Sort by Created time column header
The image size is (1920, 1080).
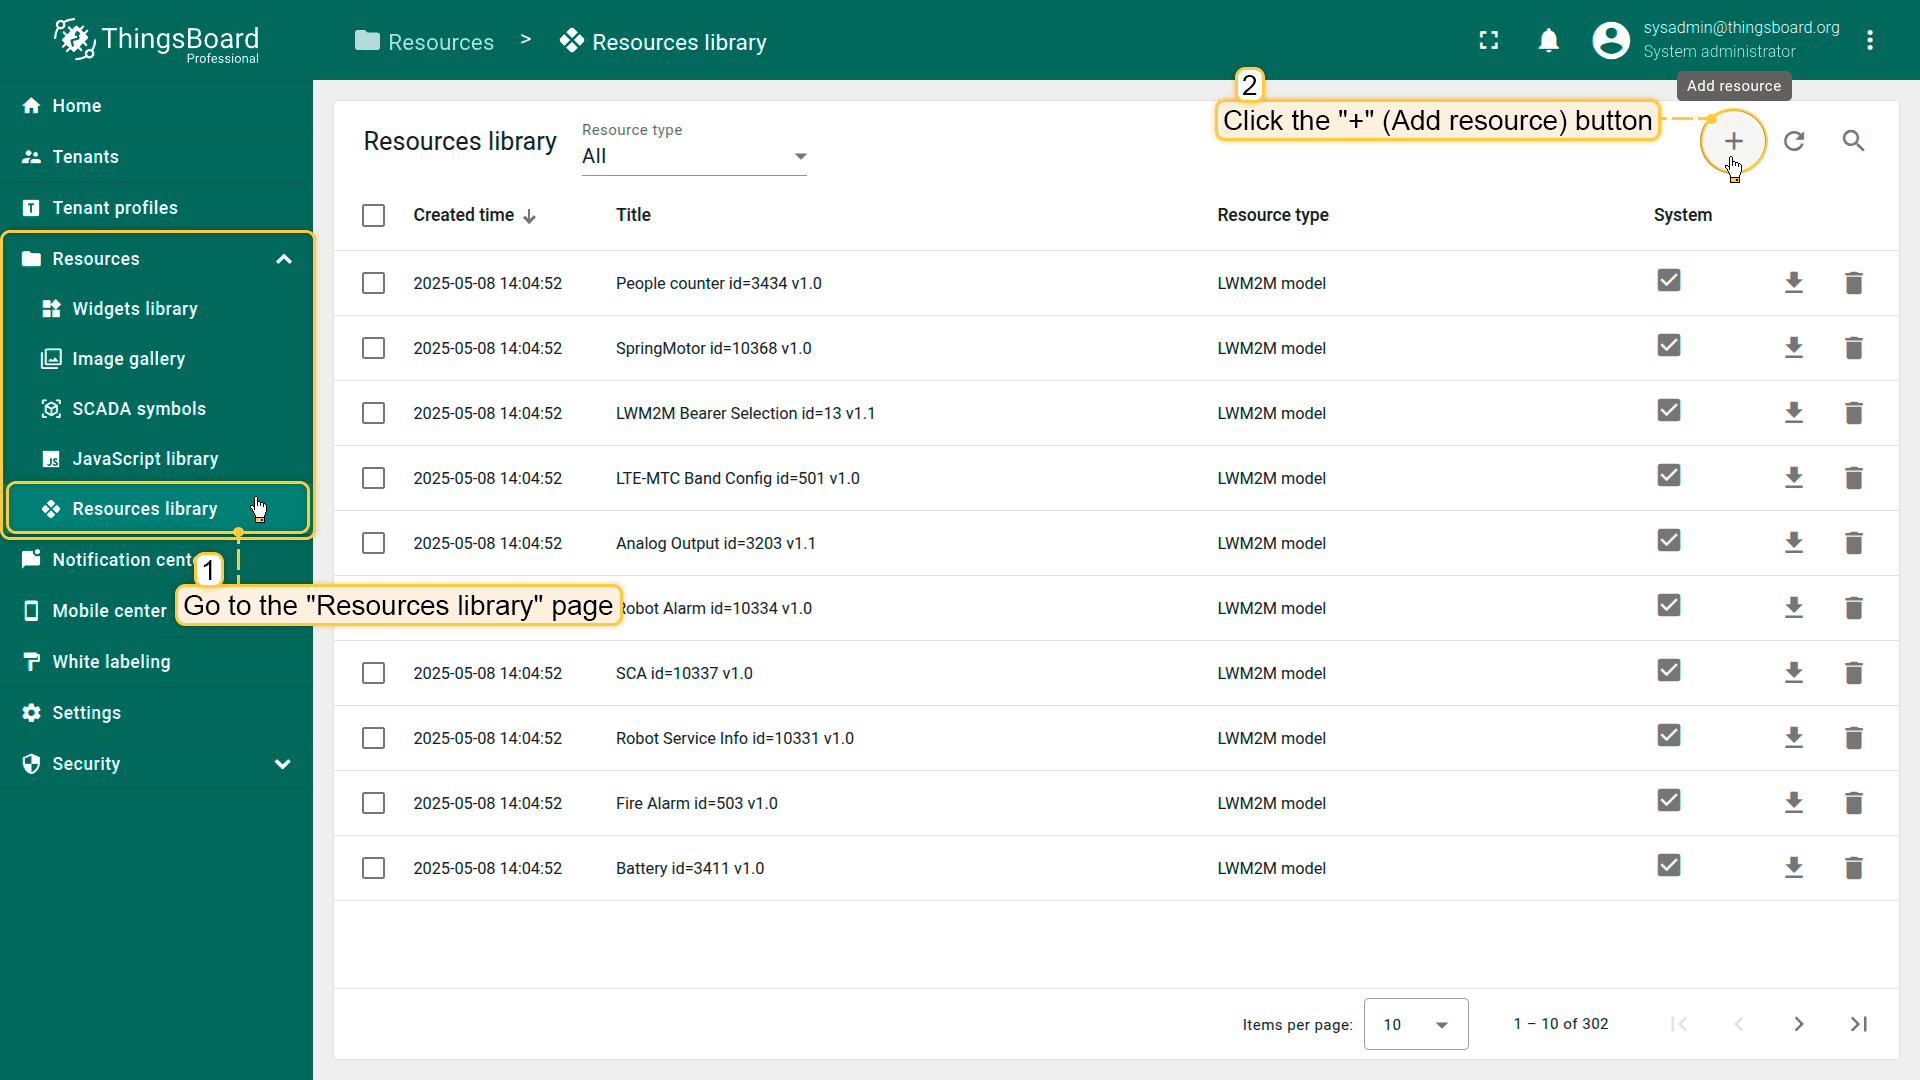[464, 215]
